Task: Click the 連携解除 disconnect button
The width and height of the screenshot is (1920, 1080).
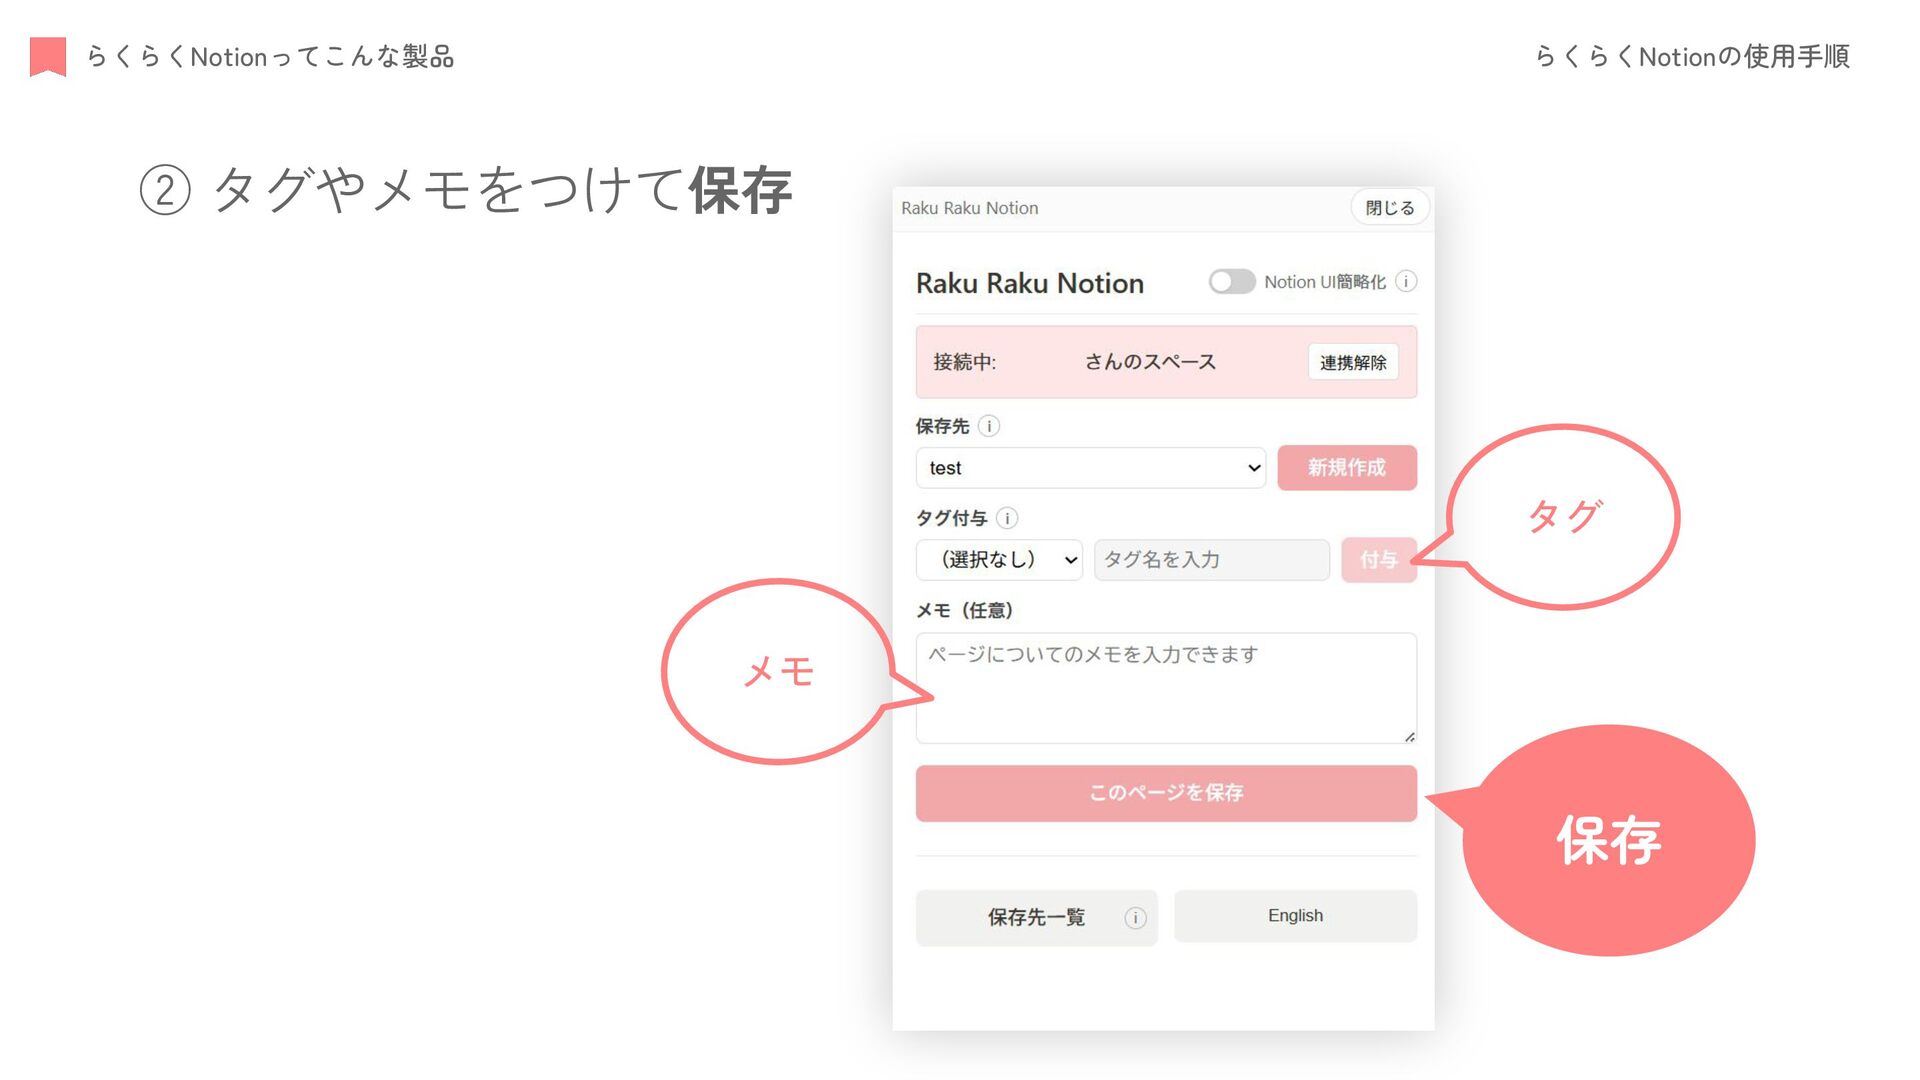Action: click(x=1352, y=363)
